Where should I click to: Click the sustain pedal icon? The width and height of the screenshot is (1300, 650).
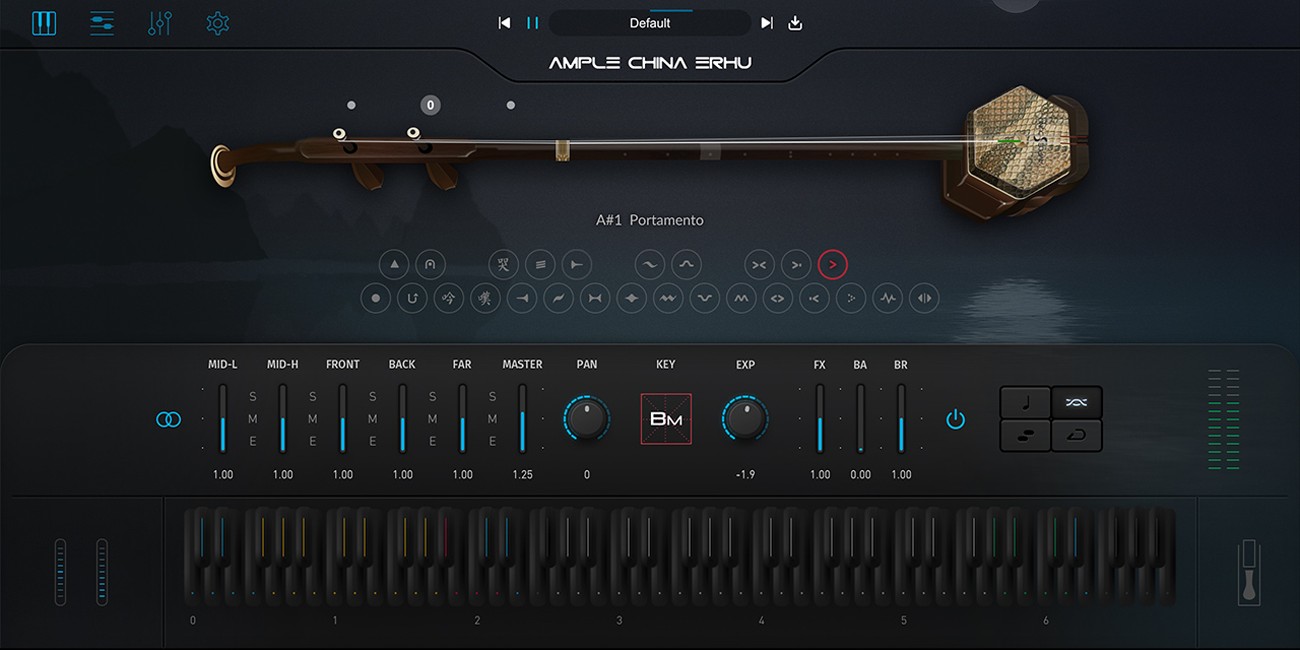click(1249, 572)
